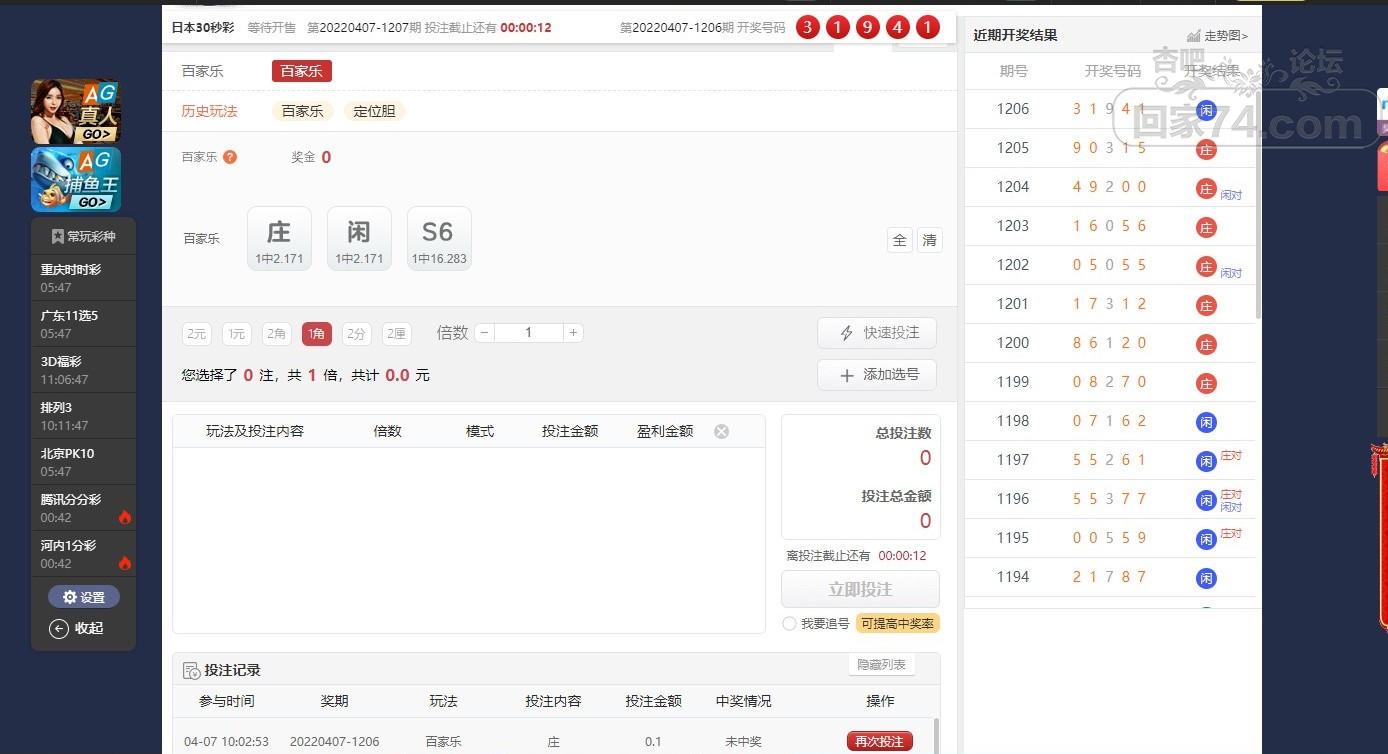Open 广东11选5 lottery

[83, 324]
